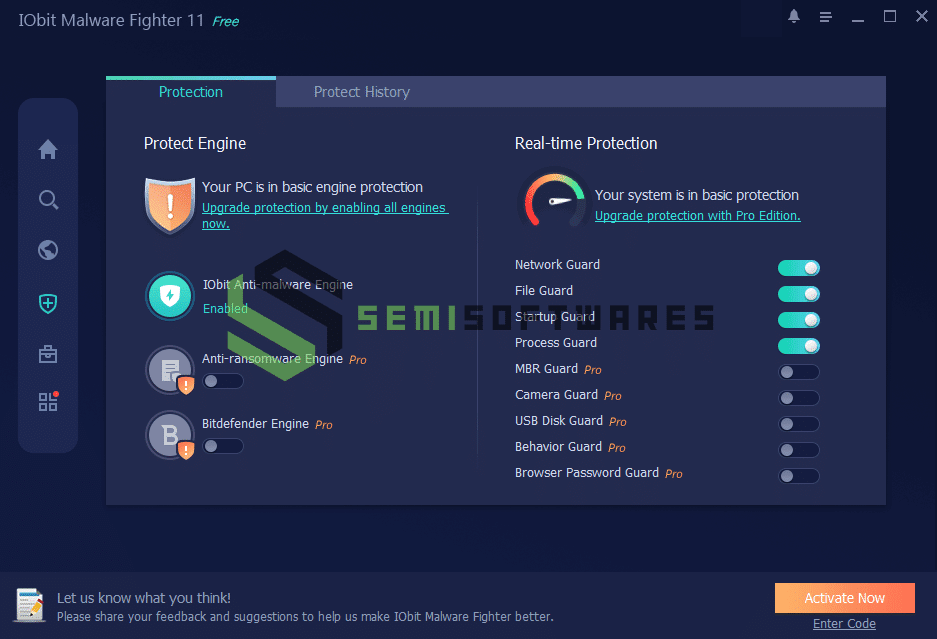The image size is (937, 639).
Task: Open the Scan magnifier icon in sidebar
Action: point(48,200)
